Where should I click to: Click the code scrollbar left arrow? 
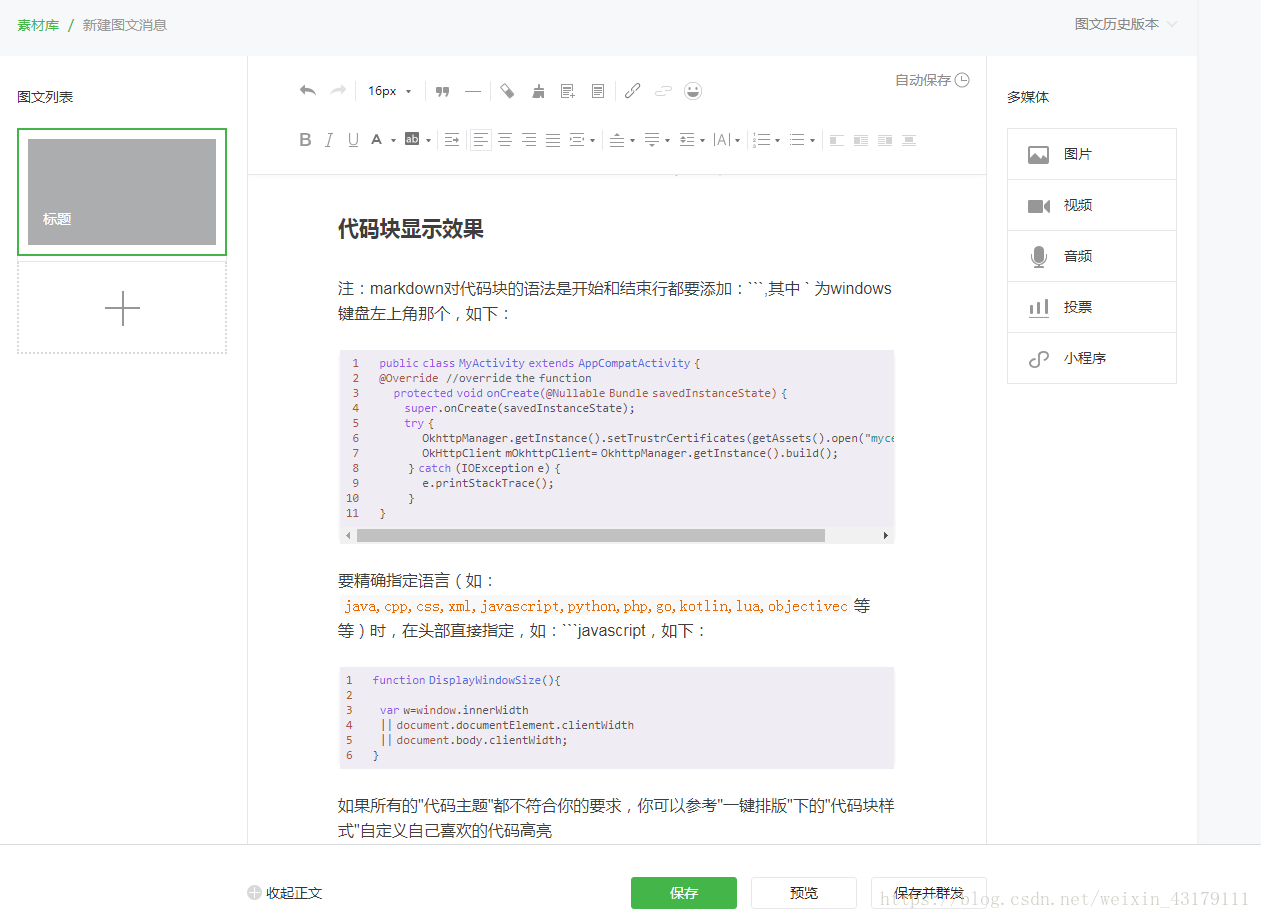pyautogui.click(x=348, y=536)
